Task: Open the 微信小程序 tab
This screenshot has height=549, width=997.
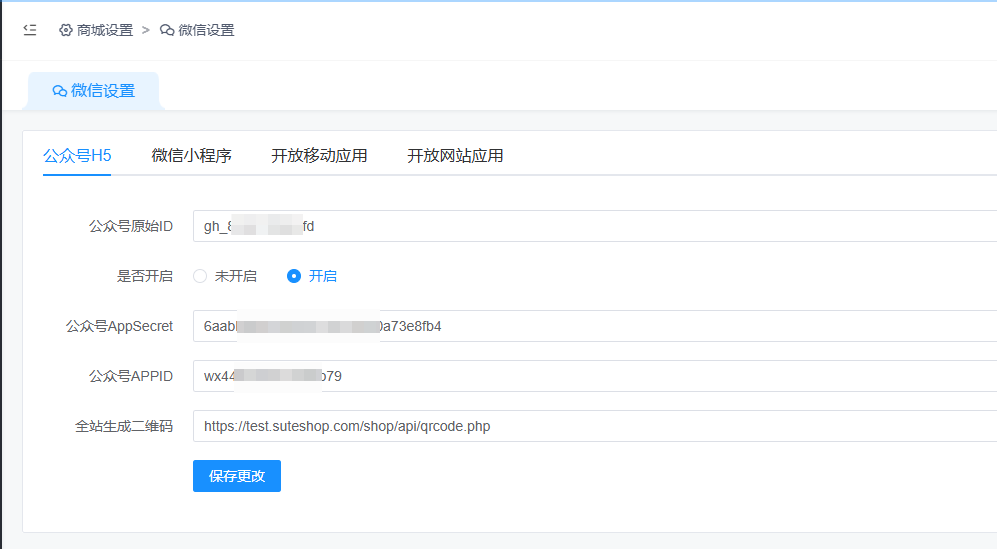Action: 191,155
